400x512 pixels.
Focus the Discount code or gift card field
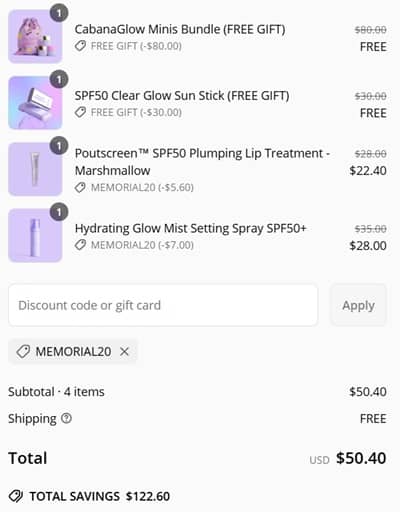tap(163, 305)
